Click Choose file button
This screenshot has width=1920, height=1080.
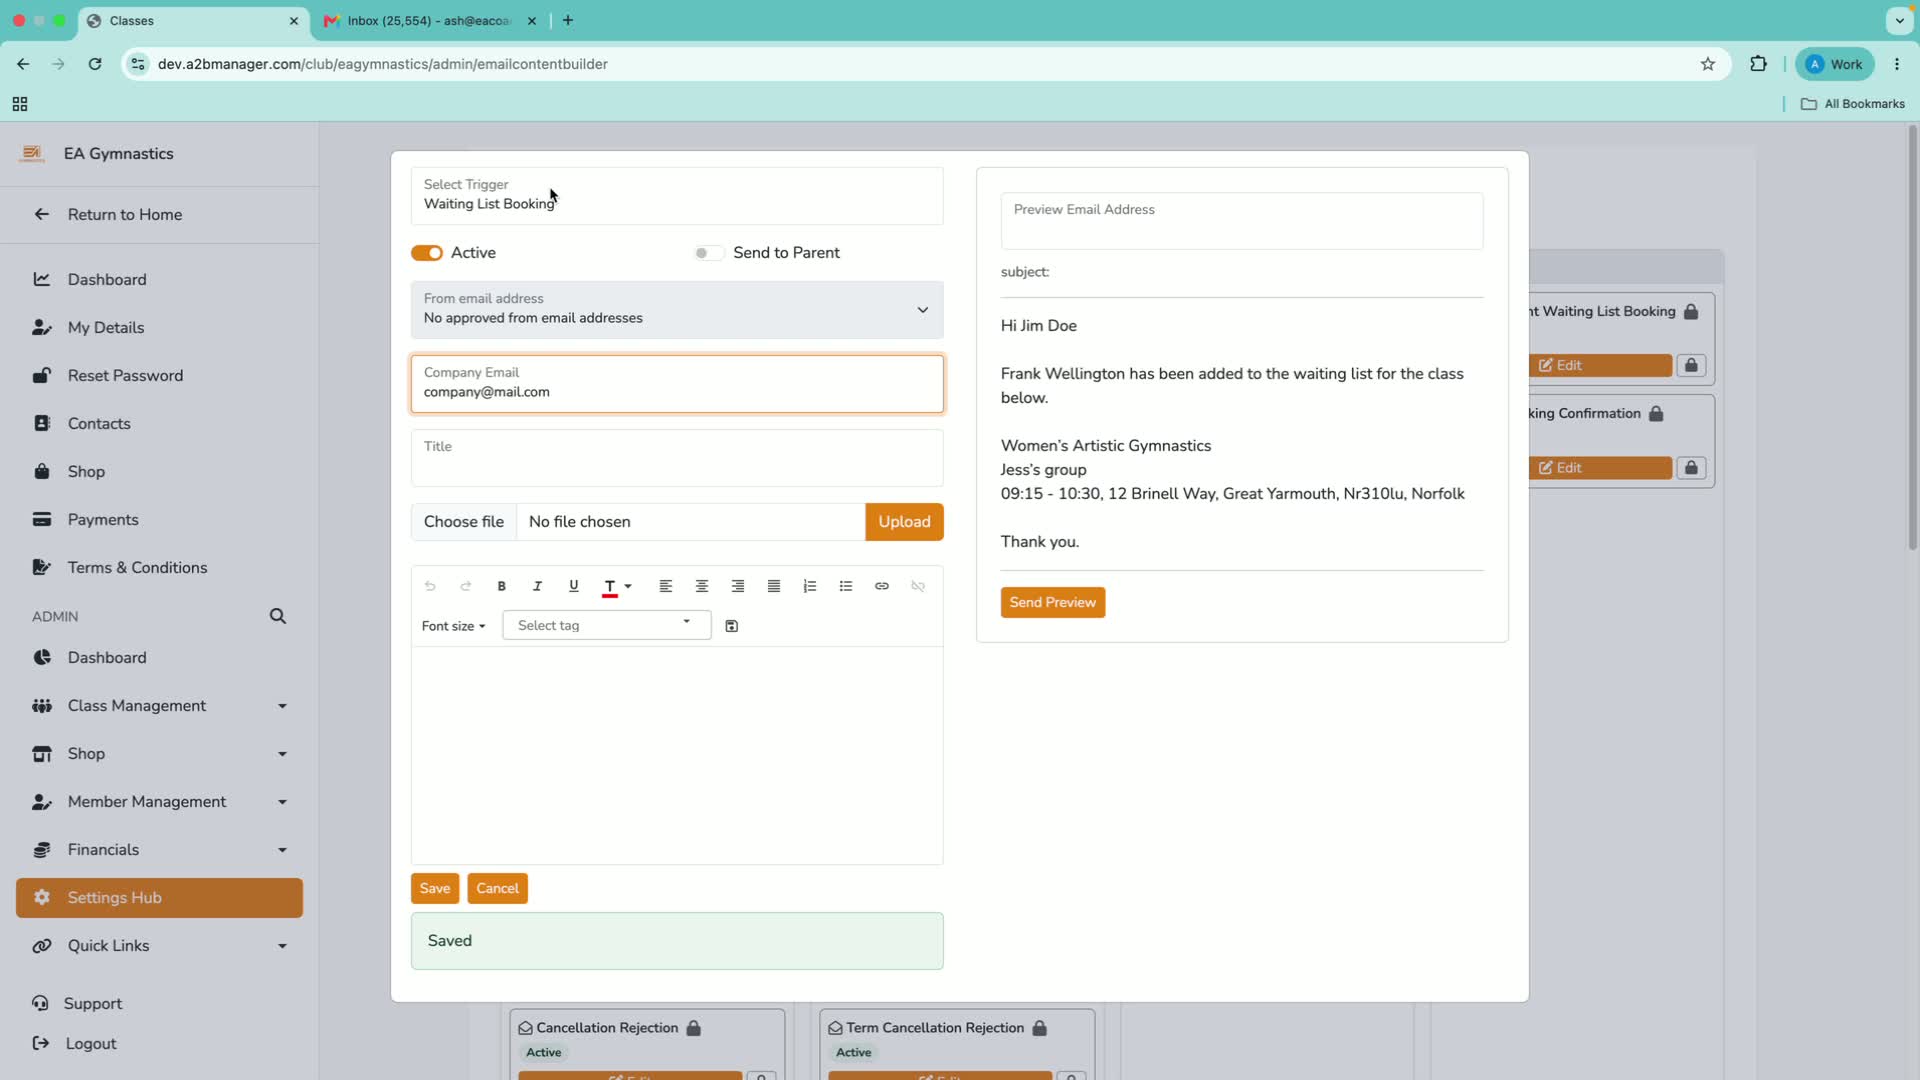click(464, 522)
